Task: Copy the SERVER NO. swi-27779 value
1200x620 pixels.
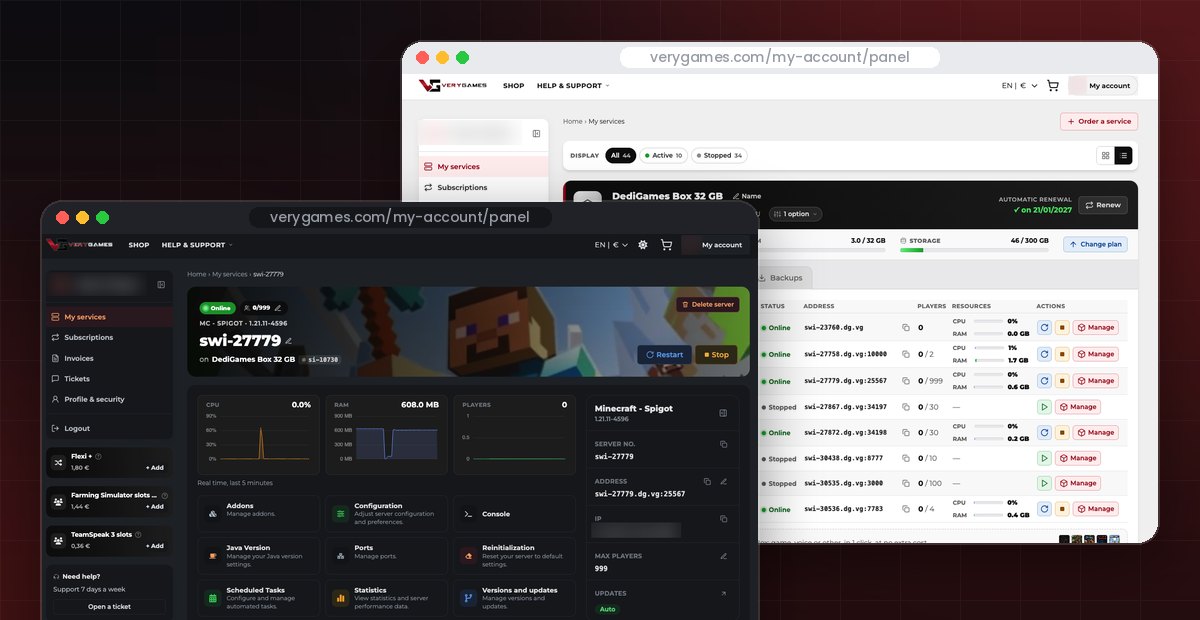Action: point(723,444)
